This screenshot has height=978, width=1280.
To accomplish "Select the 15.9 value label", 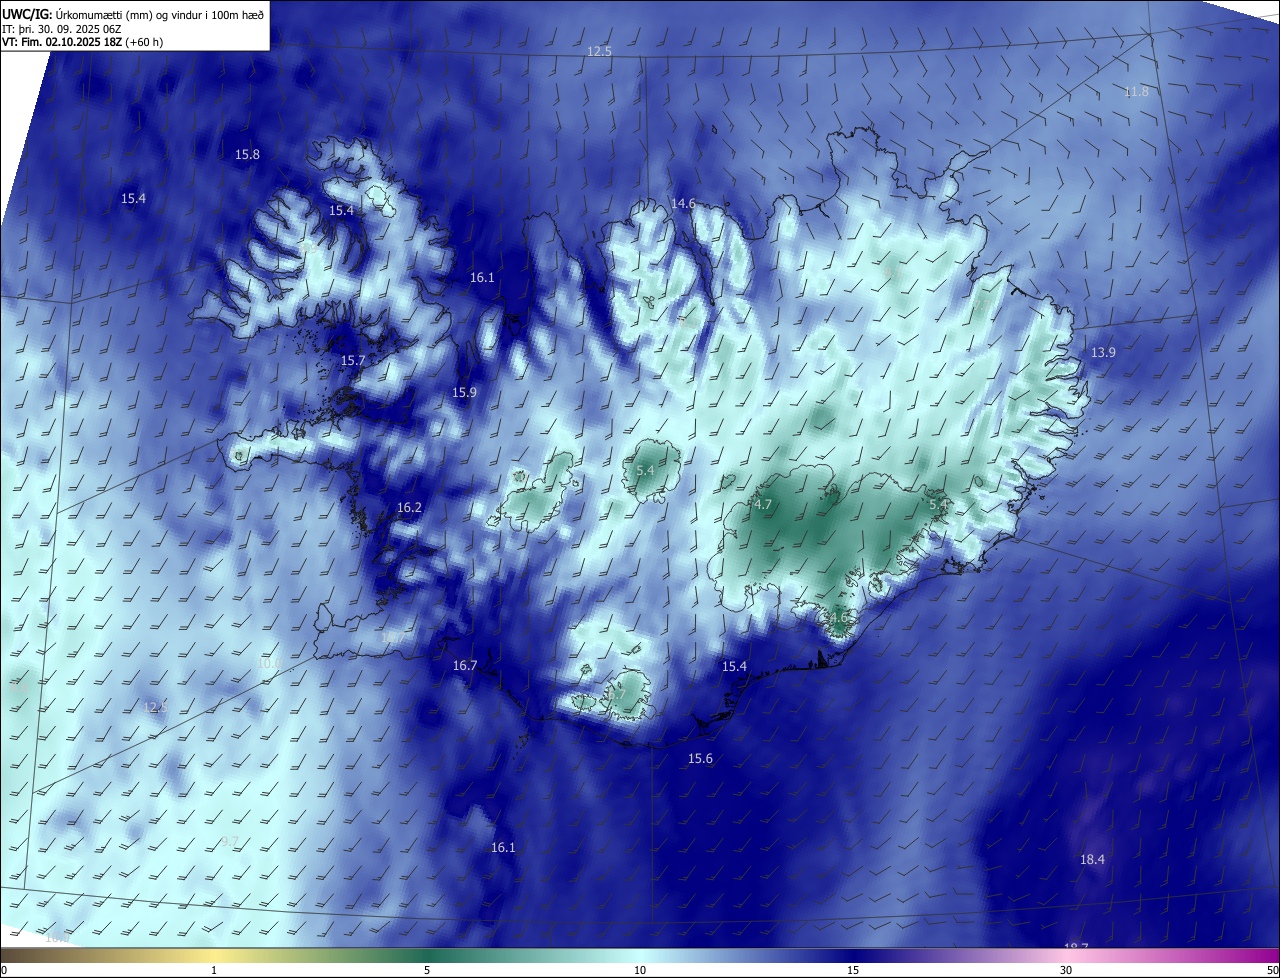I will coord(464,393).
